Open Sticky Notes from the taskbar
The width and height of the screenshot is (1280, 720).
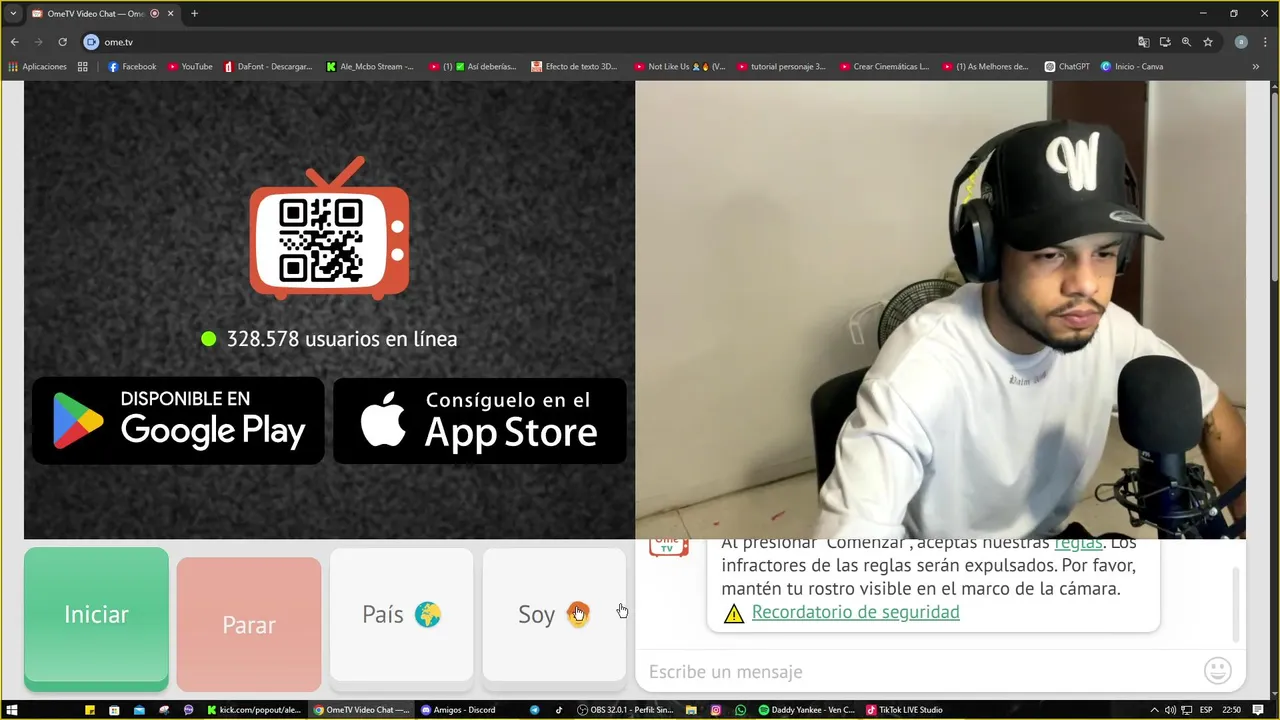click(x=89, y=710)
